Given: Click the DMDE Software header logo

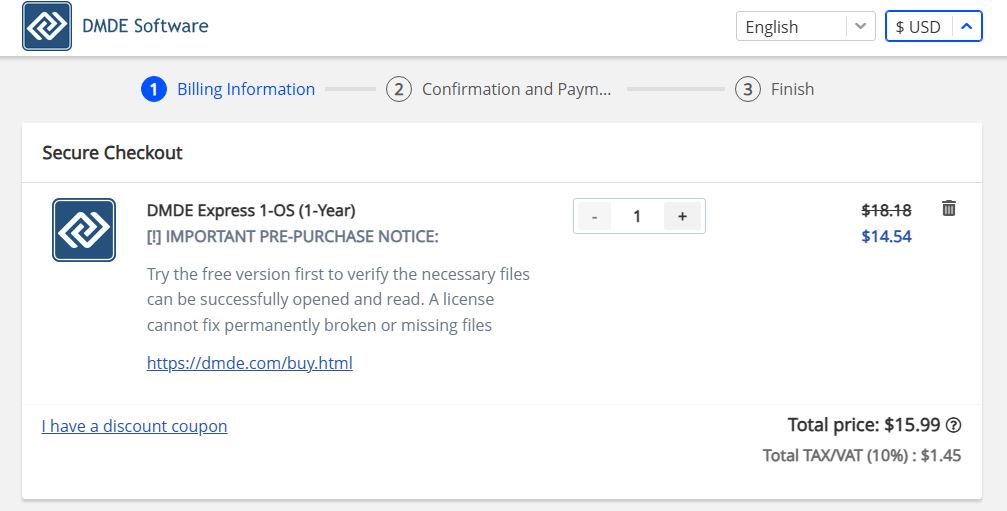Looking at the screenshot, I should pyautogui.click(x=47, y=26).
